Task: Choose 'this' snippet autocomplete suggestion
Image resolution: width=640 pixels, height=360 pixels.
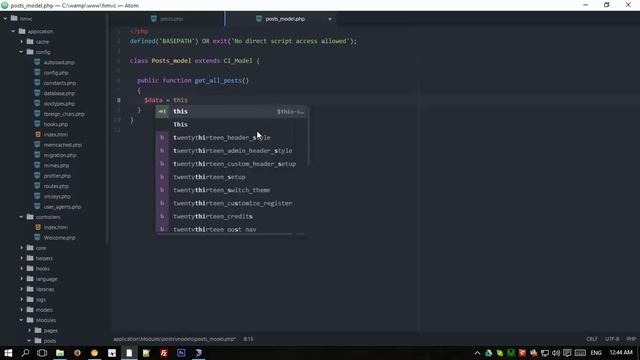Action: click(x=232, y=111)
